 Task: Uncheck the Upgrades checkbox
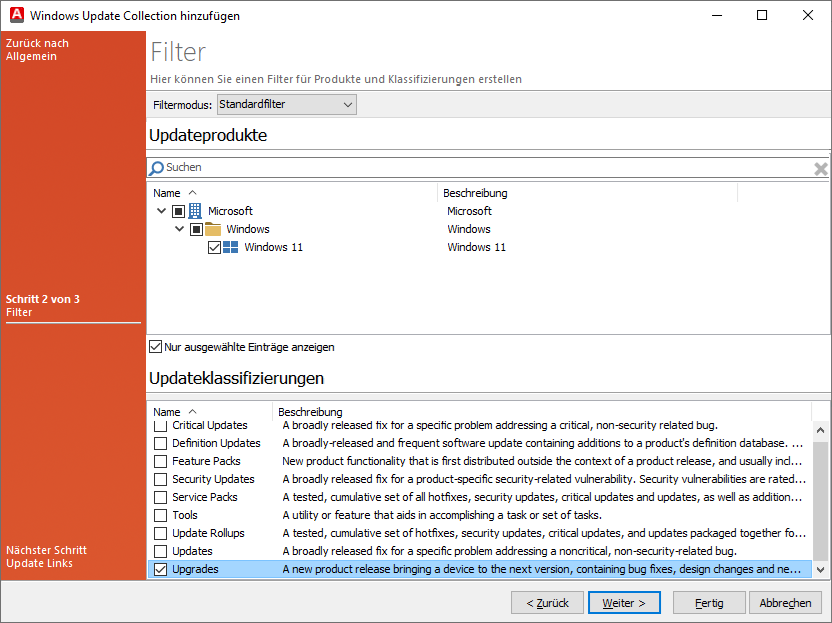[x=160, y=569]
